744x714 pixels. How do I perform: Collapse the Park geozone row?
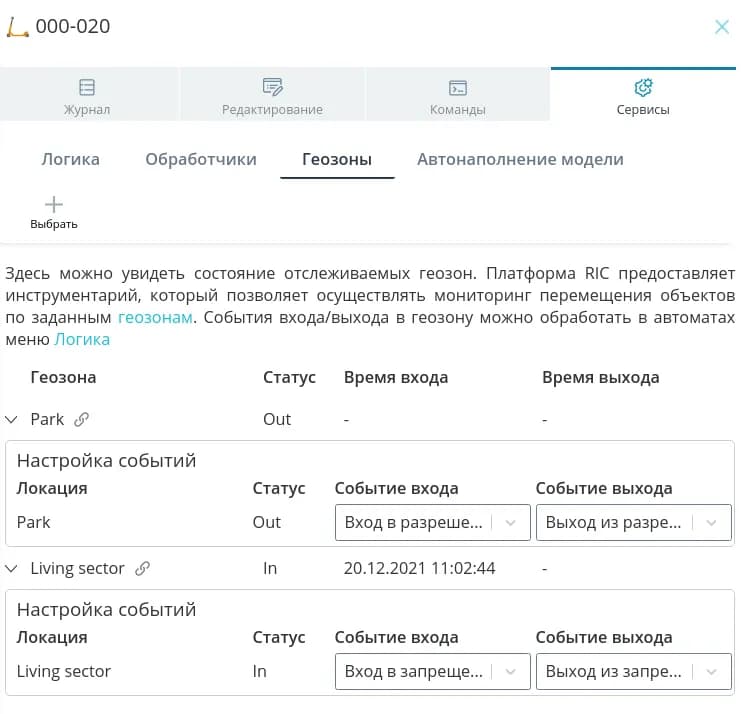[12, 420]
